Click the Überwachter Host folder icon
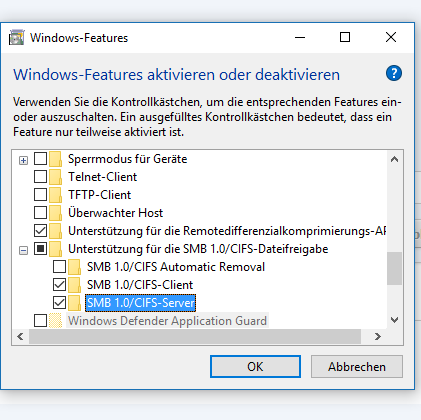 55,213
